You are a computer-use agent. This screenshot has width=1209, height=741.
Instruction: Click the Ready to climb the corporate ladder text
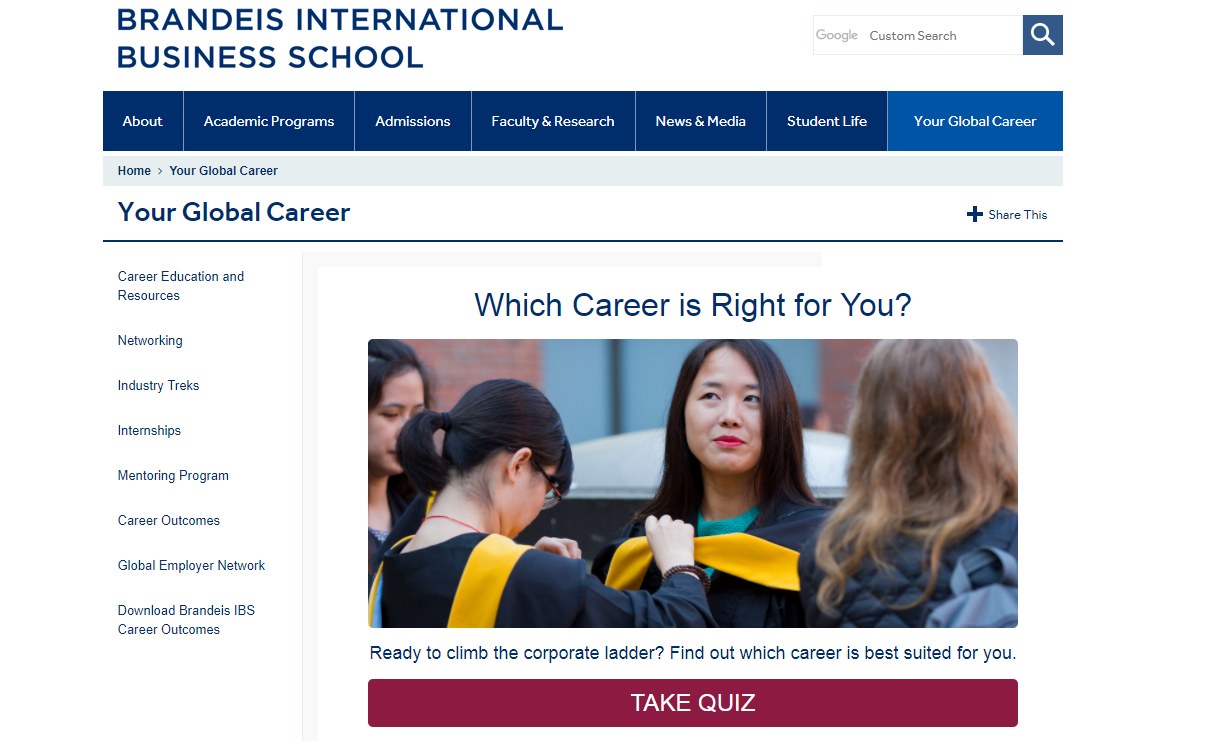(x=693, y=653)
